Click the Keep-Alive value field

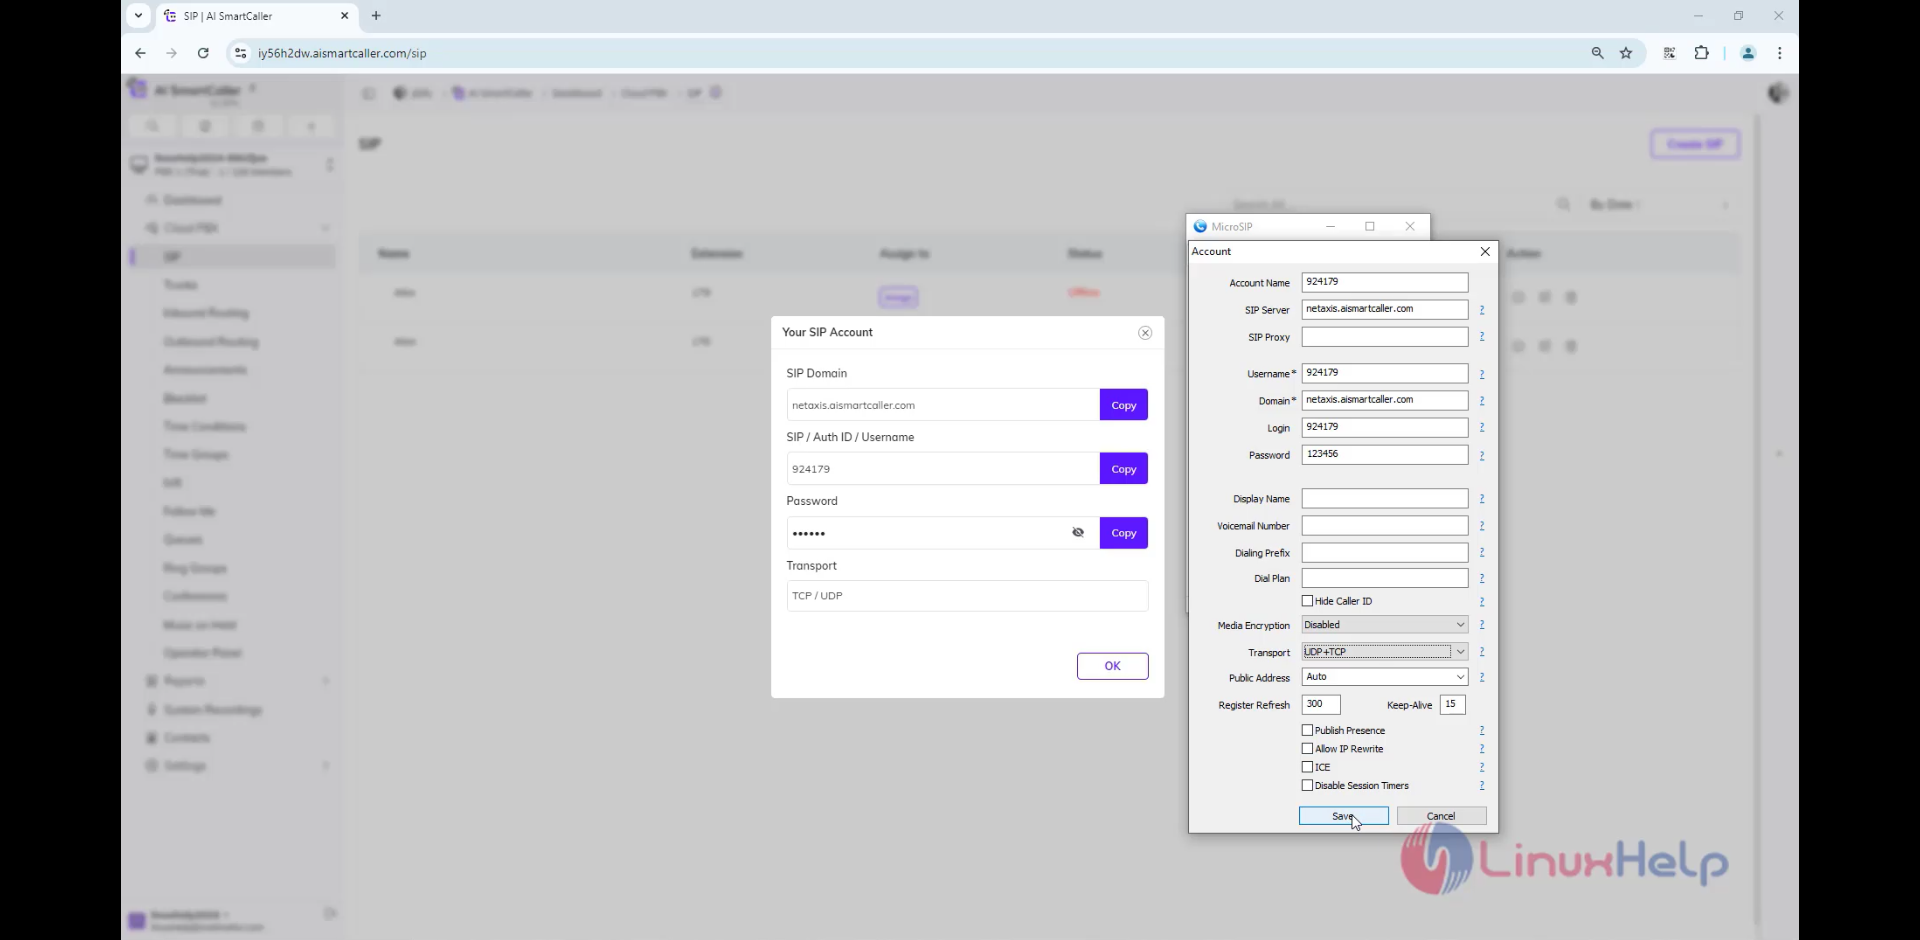(x=1452, y=704)
